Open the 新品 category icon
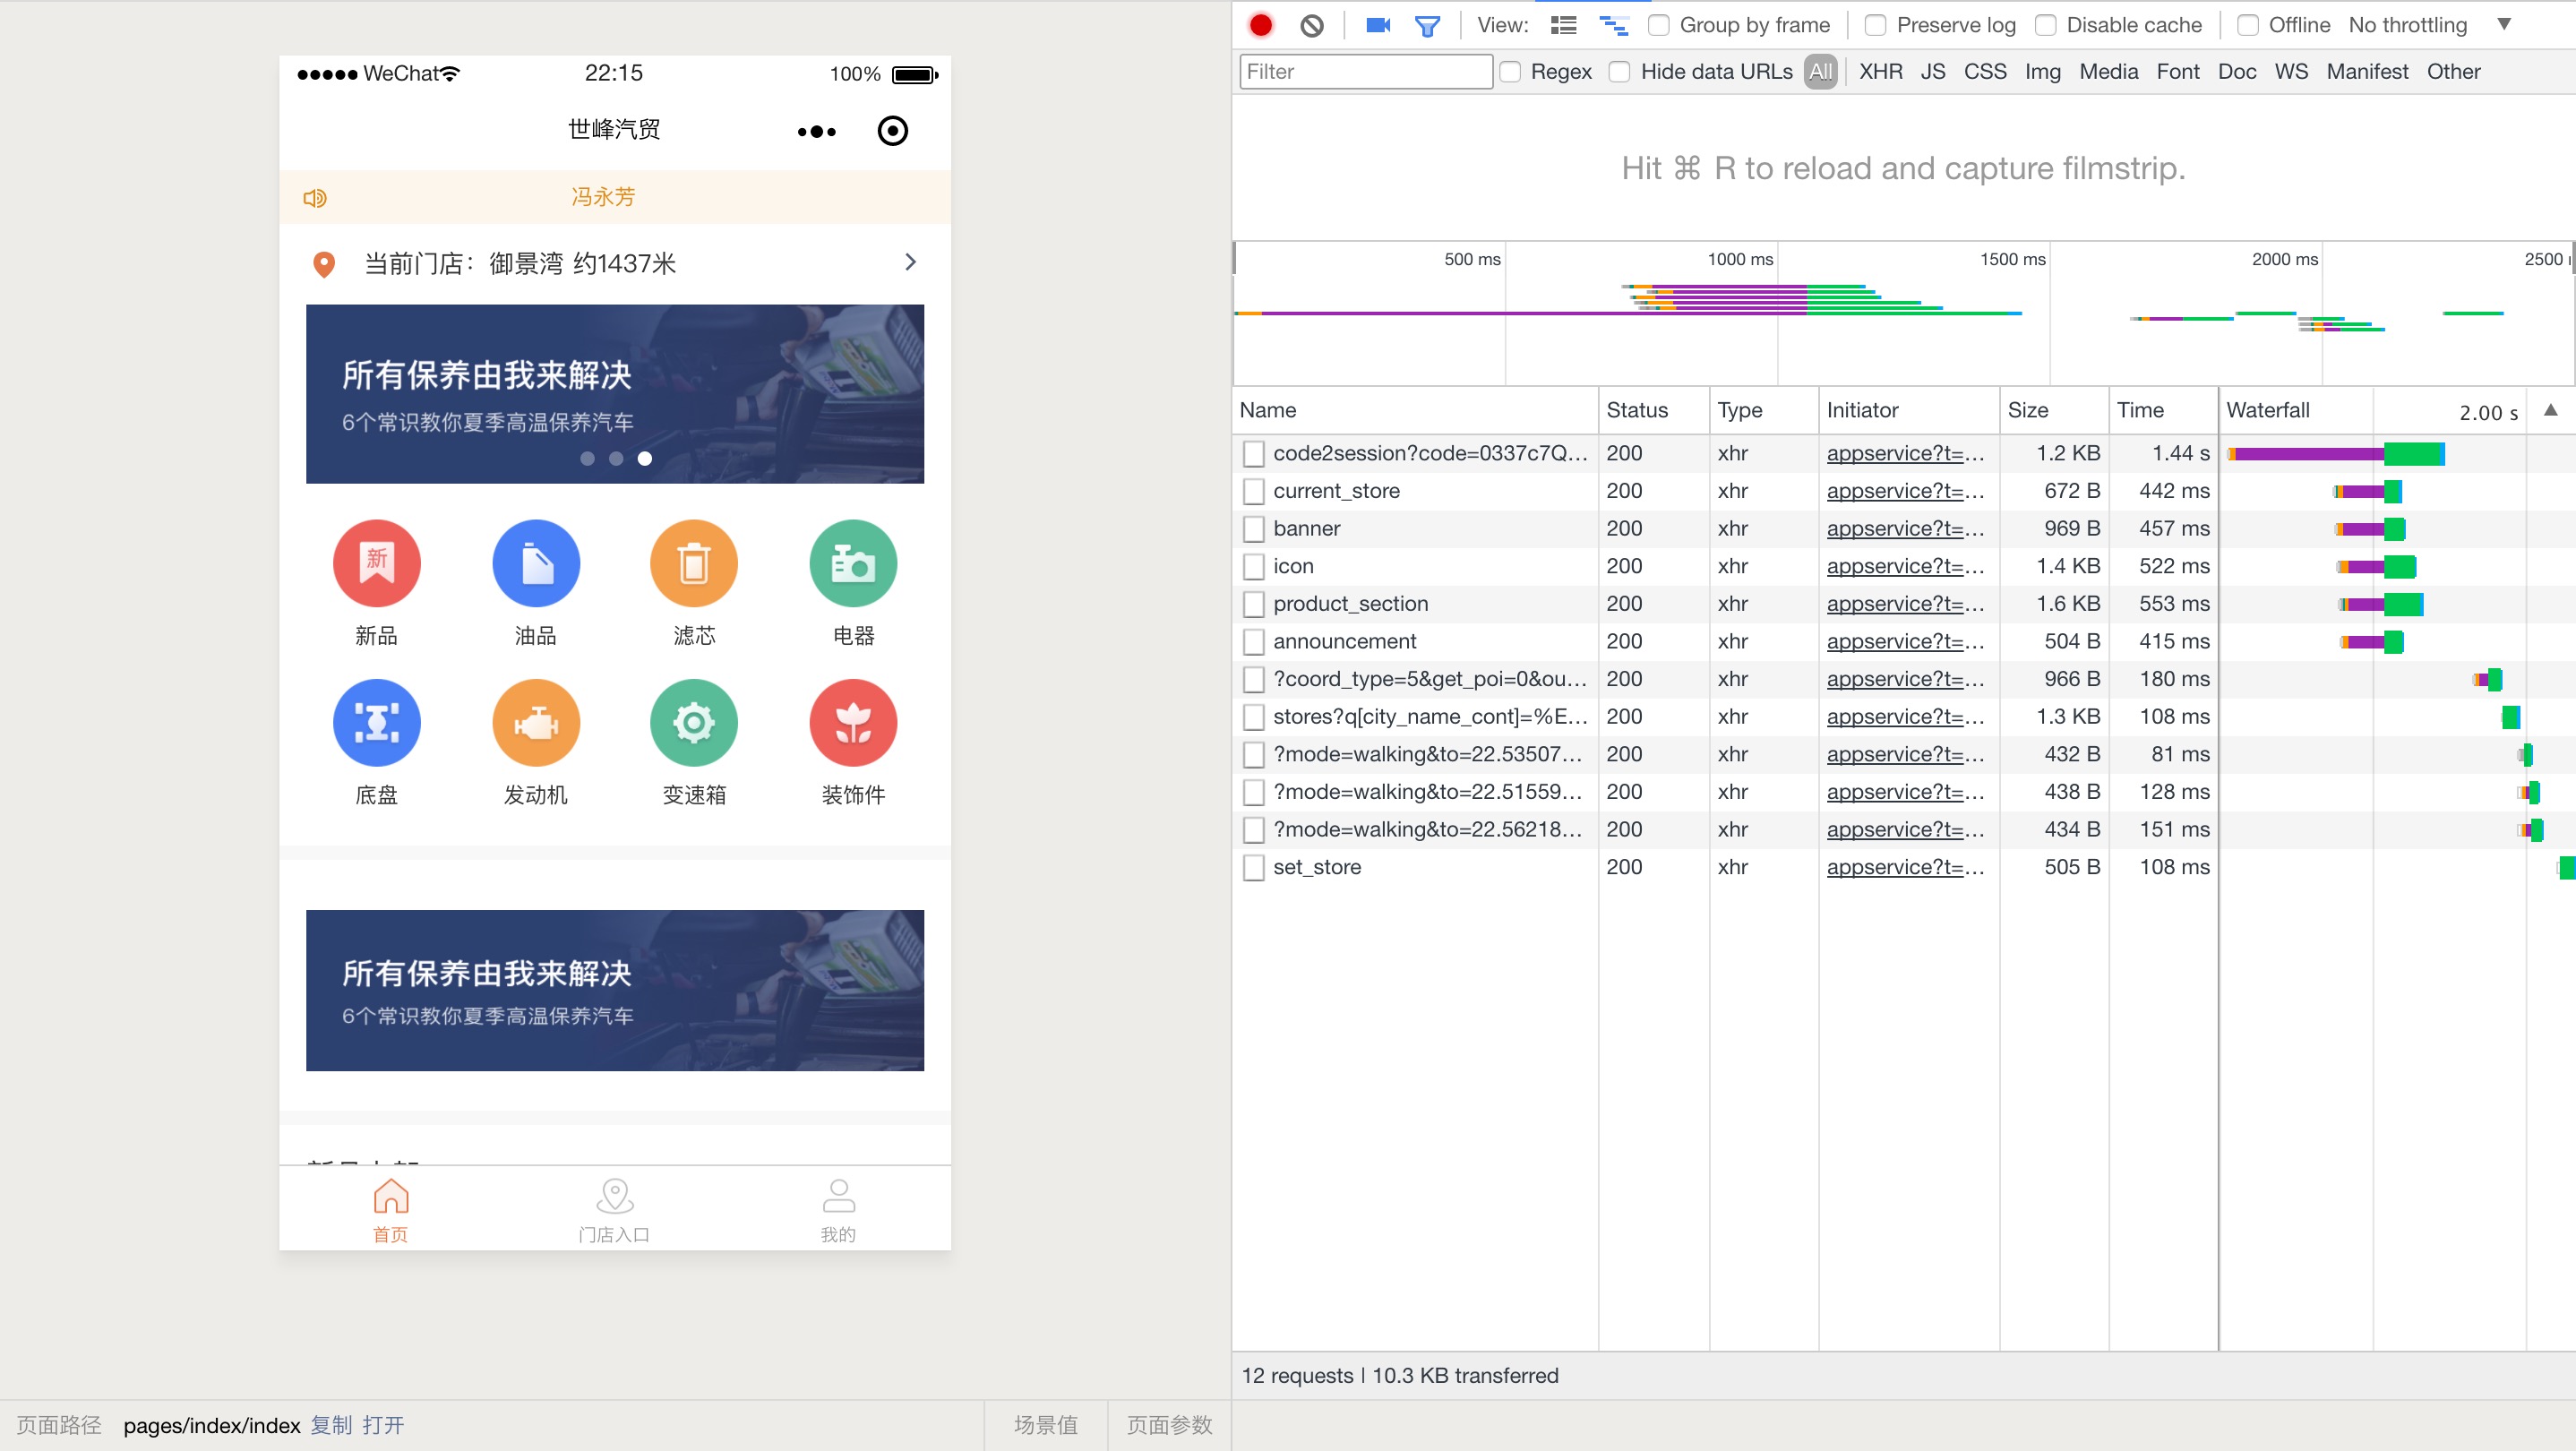 coord(376,563)
